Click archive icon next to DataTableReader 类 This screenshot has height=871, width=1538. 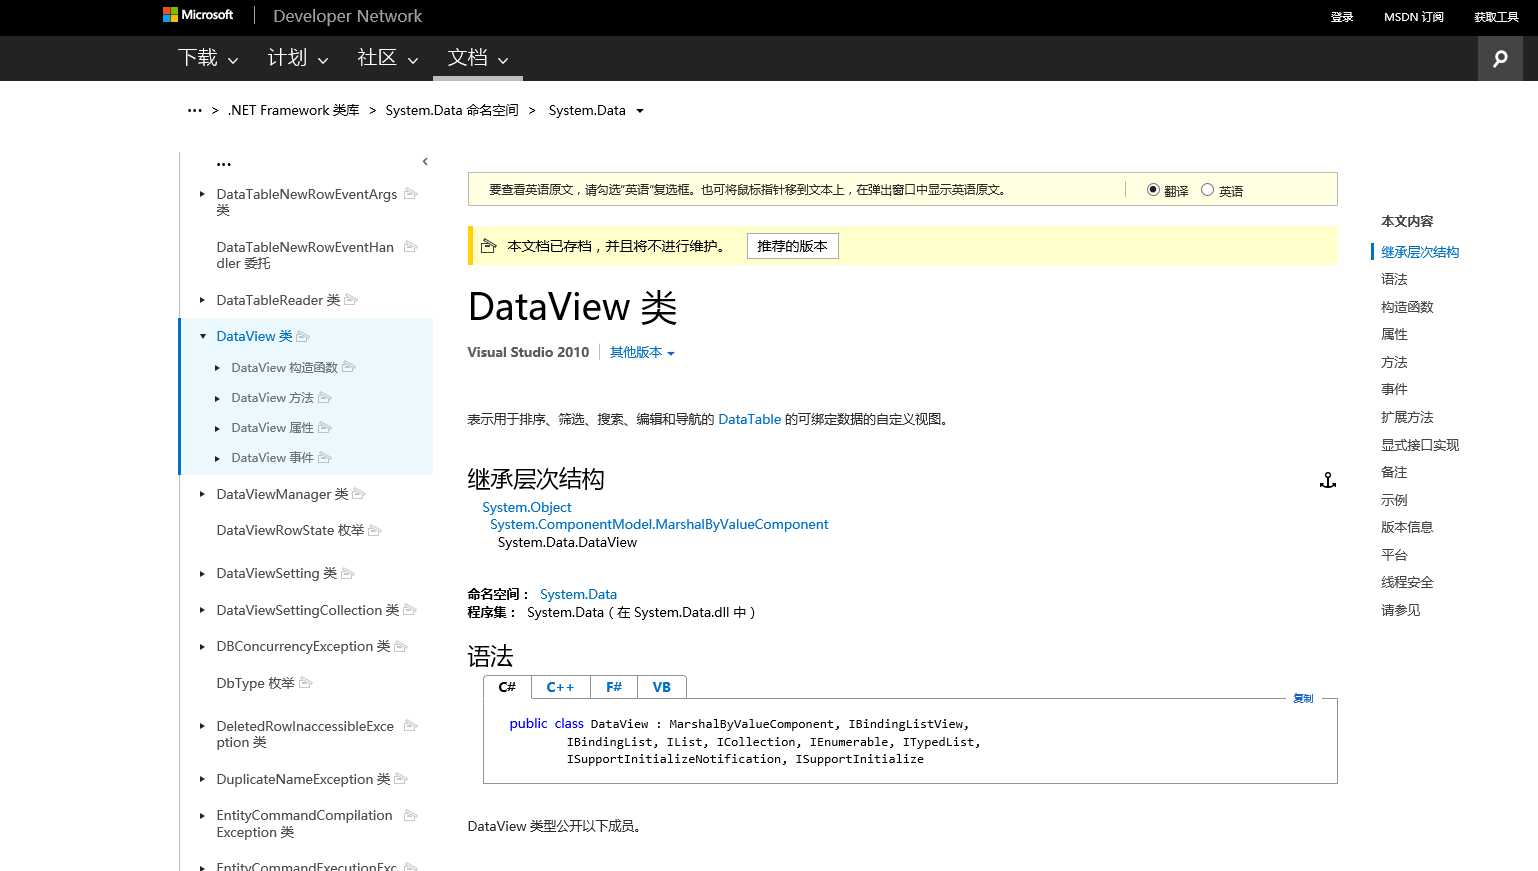[351, 300]
